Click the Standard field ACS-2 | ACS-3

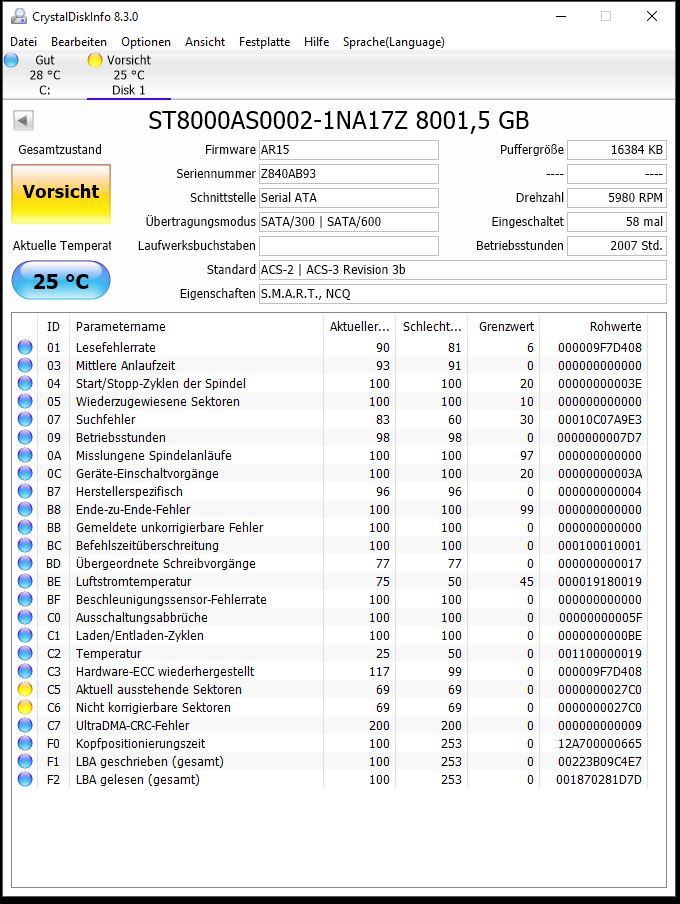(x=463, y=270)
